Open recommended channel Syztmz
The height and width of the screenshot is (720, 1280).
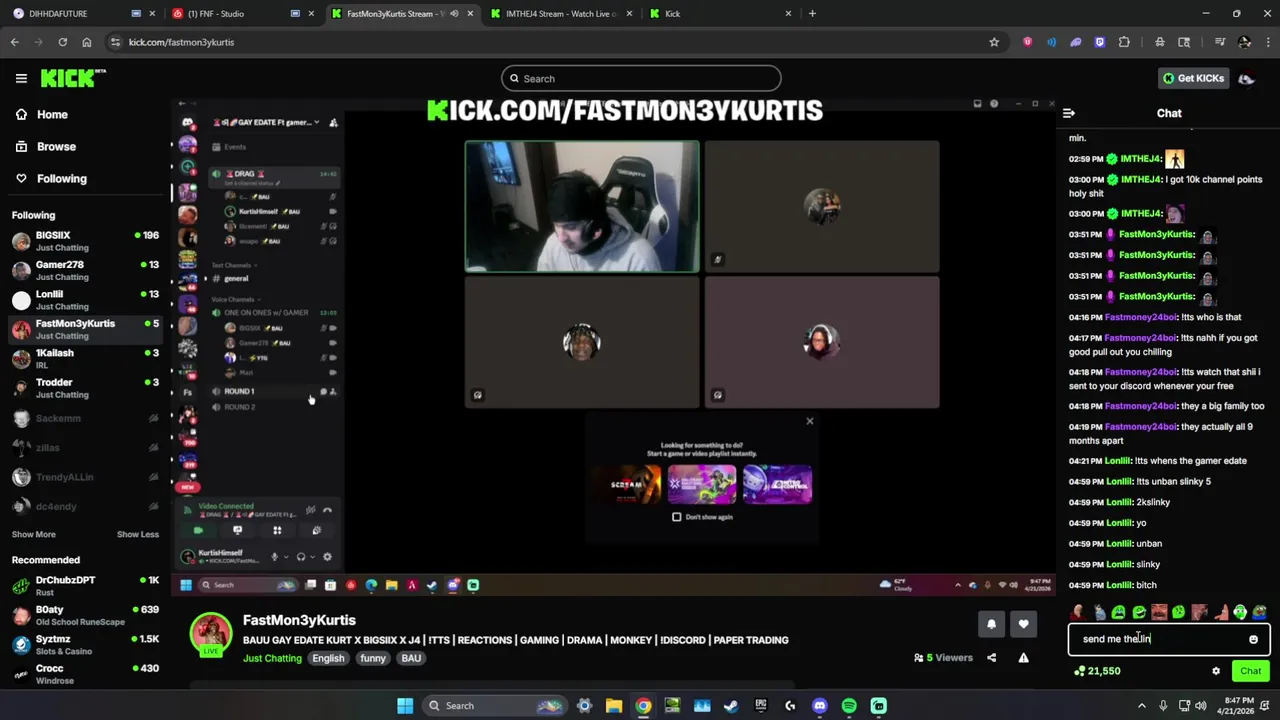tap(85, 645)
